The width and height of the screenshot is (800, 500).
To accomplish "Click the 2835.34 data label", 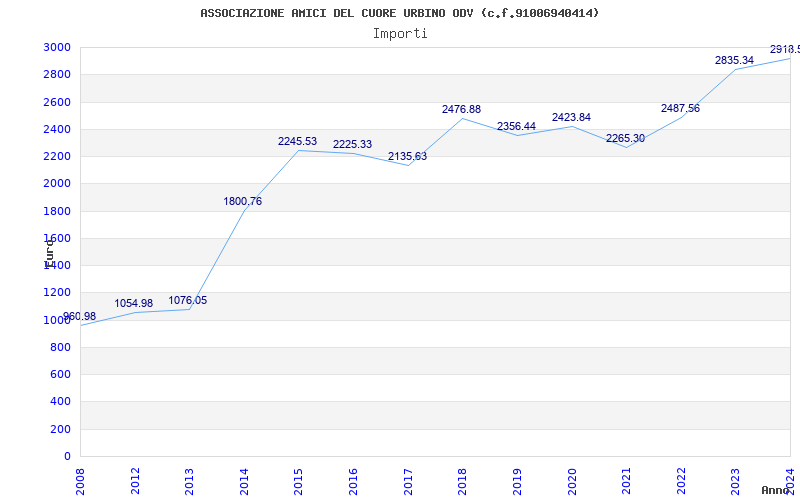I will tap(734, 60).
